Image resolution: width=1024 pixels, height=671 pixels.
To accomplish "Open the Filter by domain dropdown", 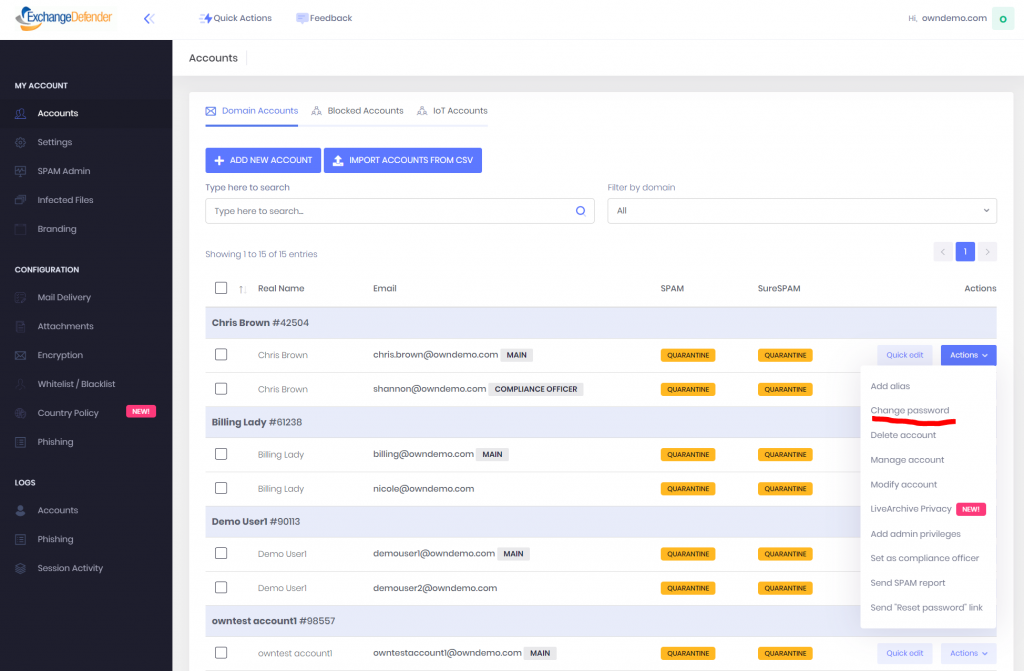I will [x=802, y=211].
